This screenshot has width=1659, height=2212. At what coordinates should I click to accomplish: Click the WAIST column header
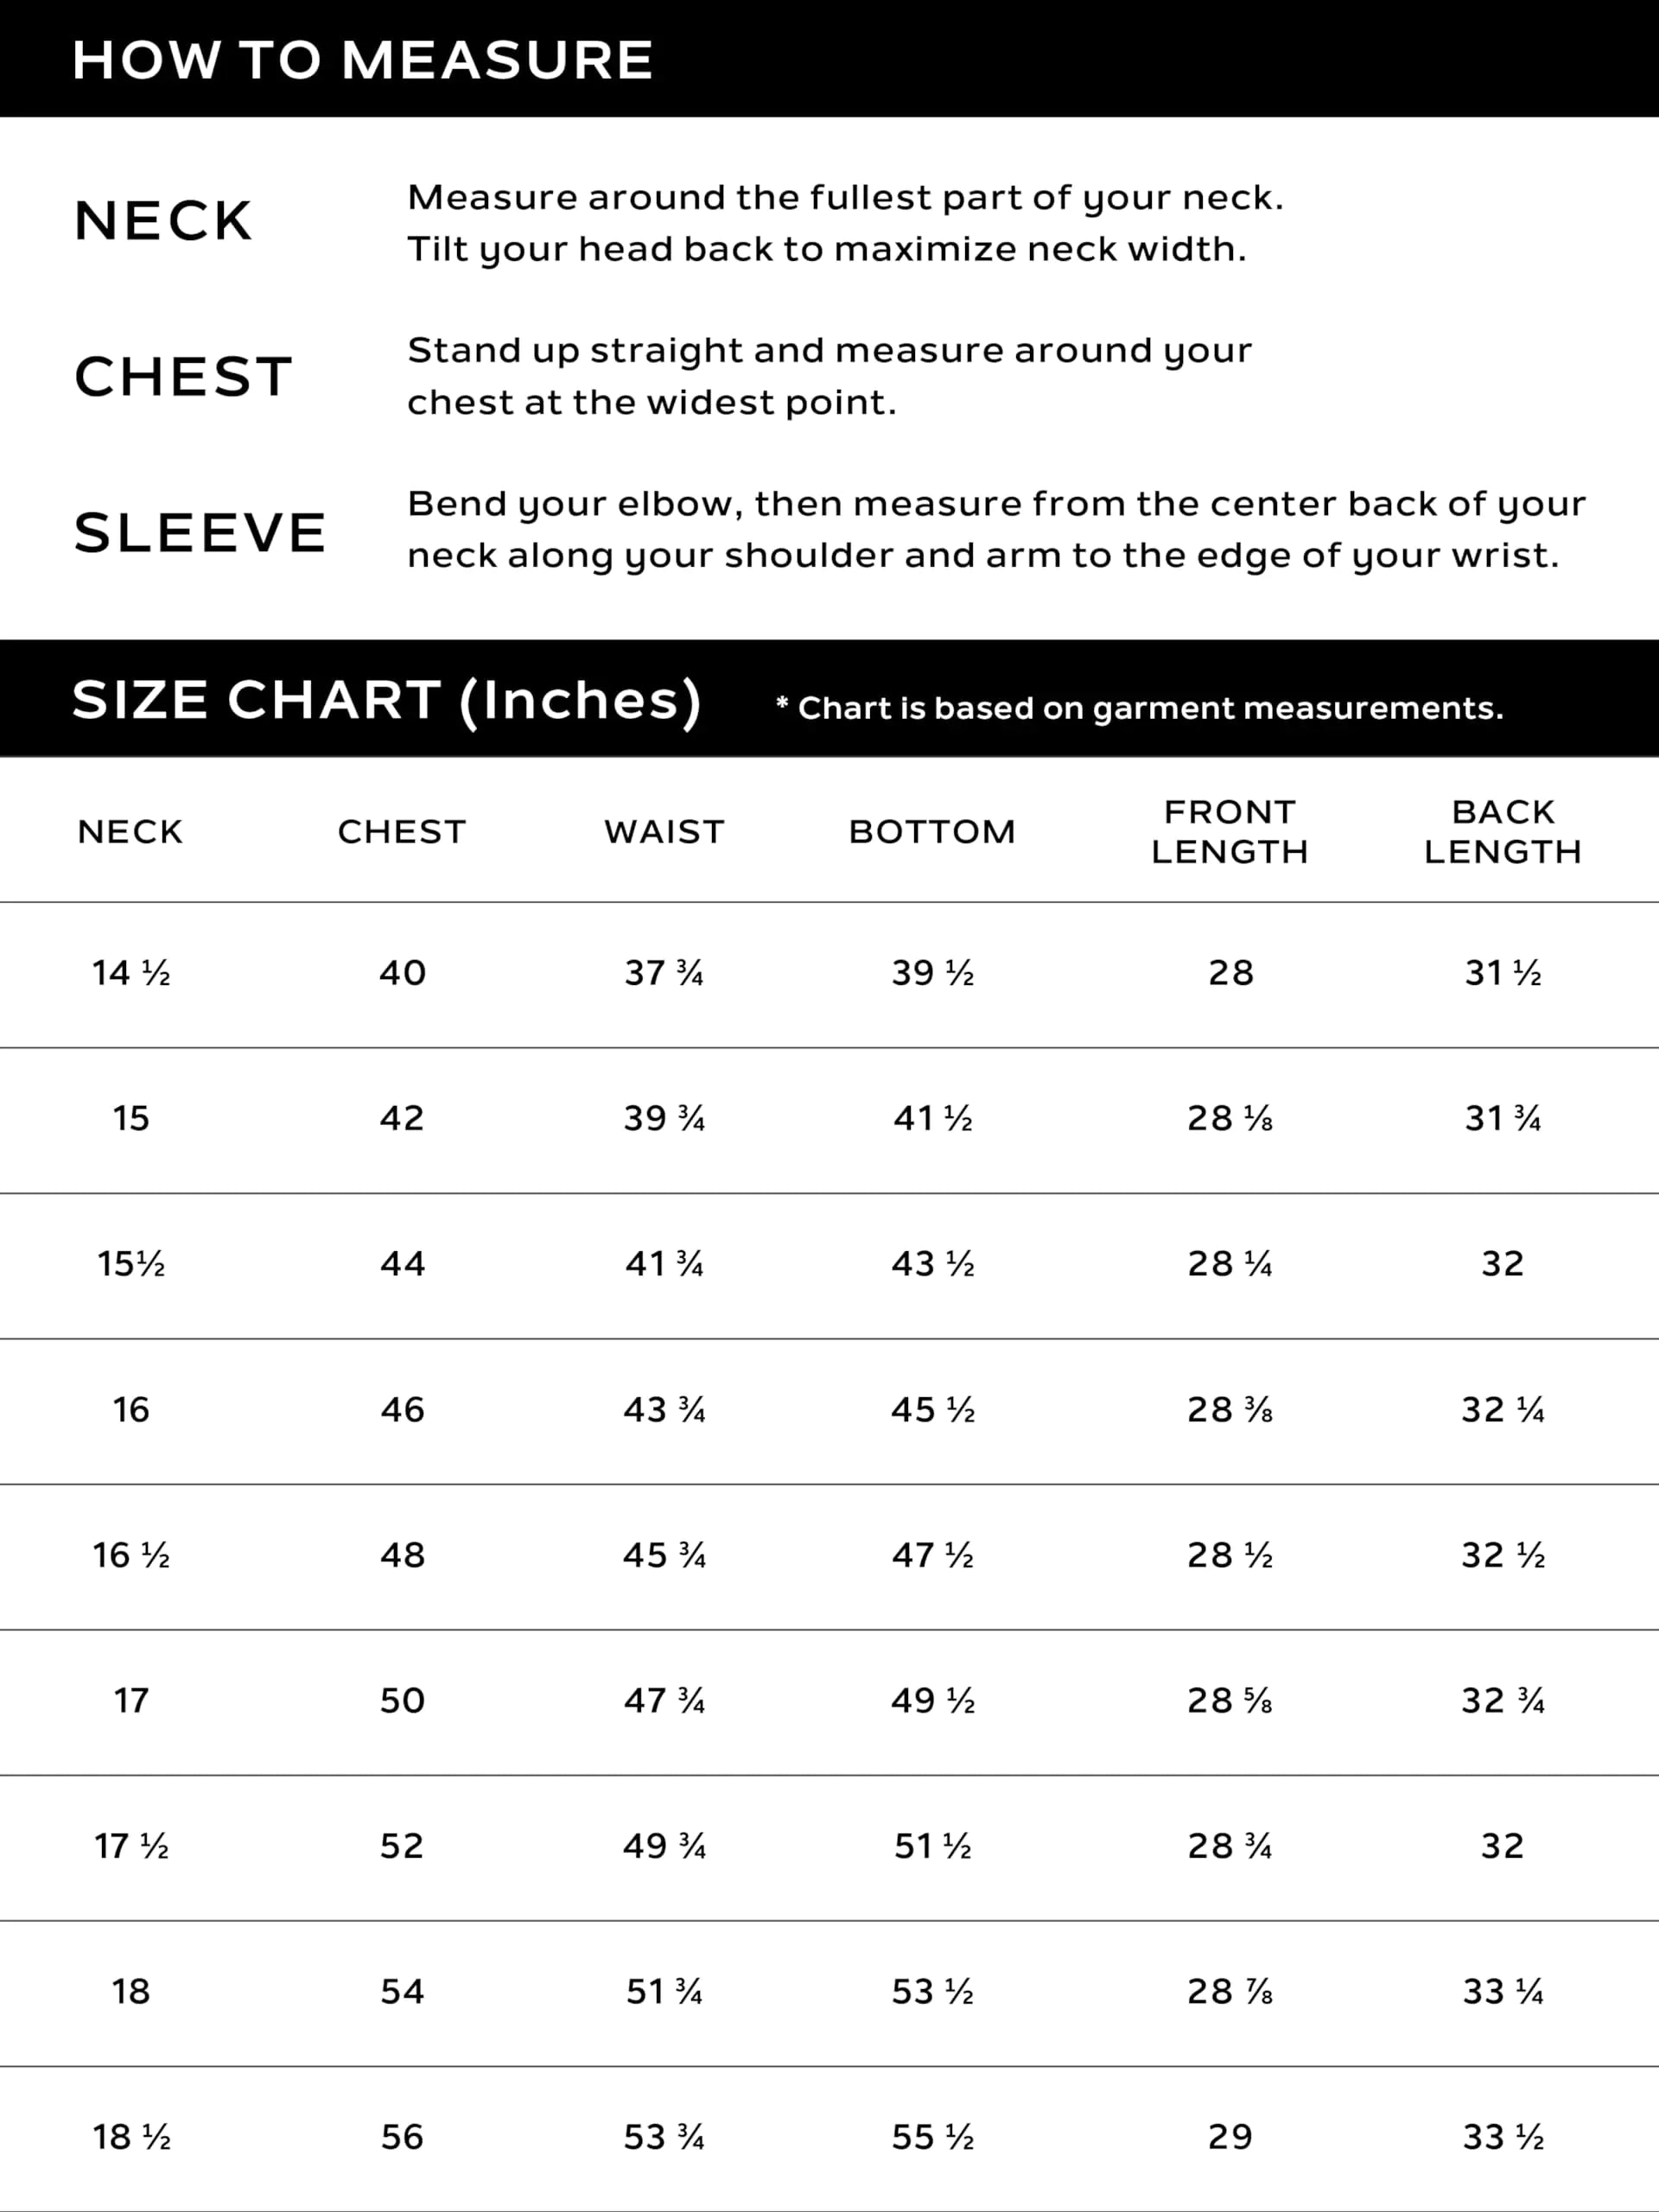tap(664, 832)
